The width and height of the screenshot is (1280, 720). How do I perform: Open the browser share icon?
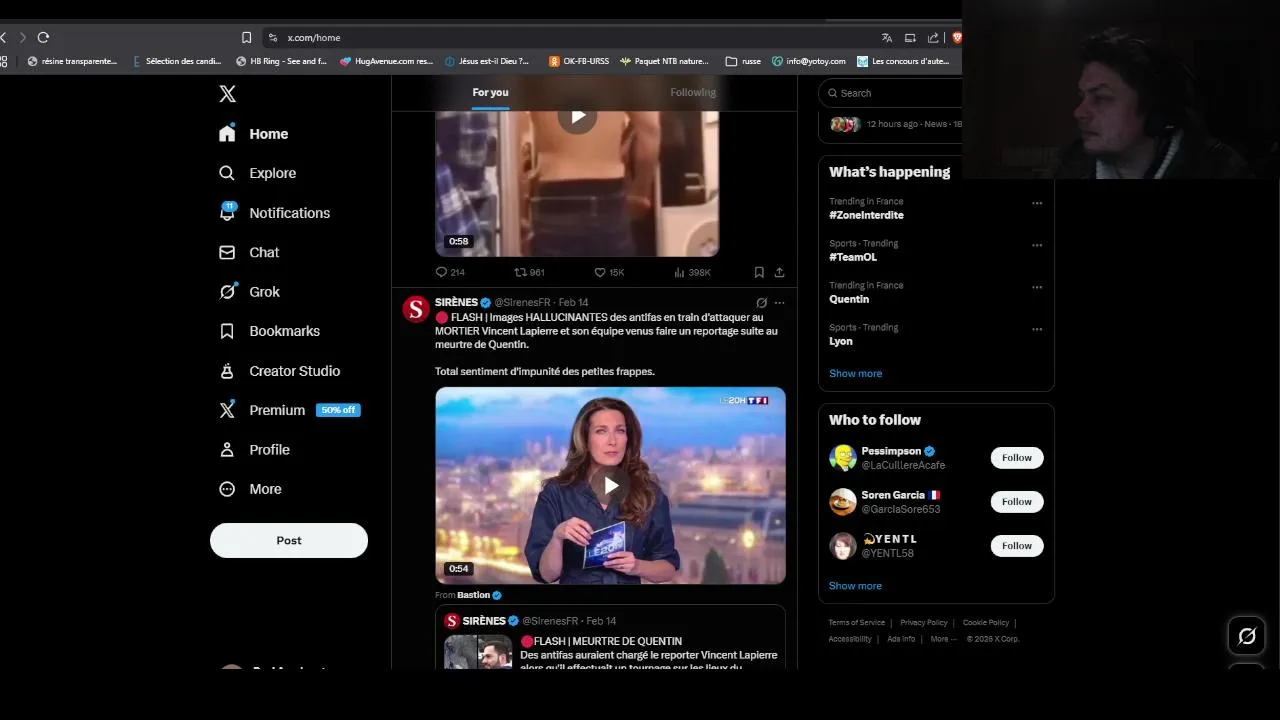(x=933, y=37)
